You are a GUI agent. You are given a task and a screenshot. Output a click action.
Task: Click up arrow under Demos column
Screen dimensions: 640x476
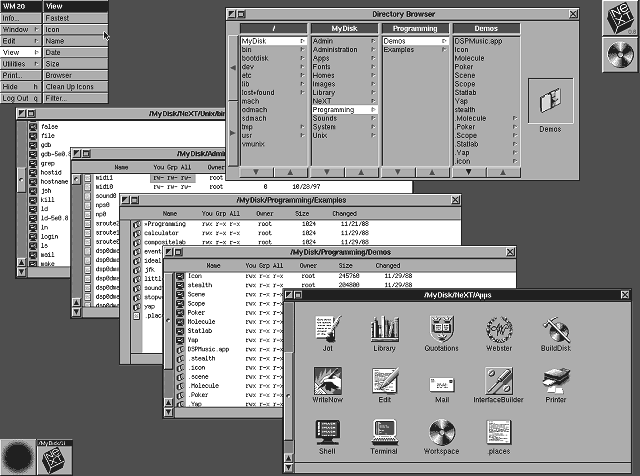point(503,172)
